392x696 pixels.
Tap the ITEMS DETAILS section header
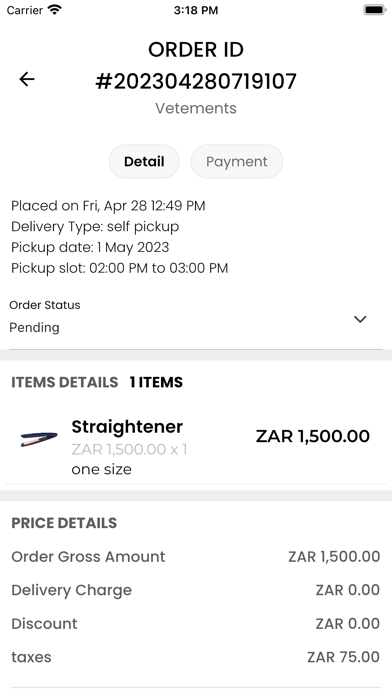[x=65, y=382]
